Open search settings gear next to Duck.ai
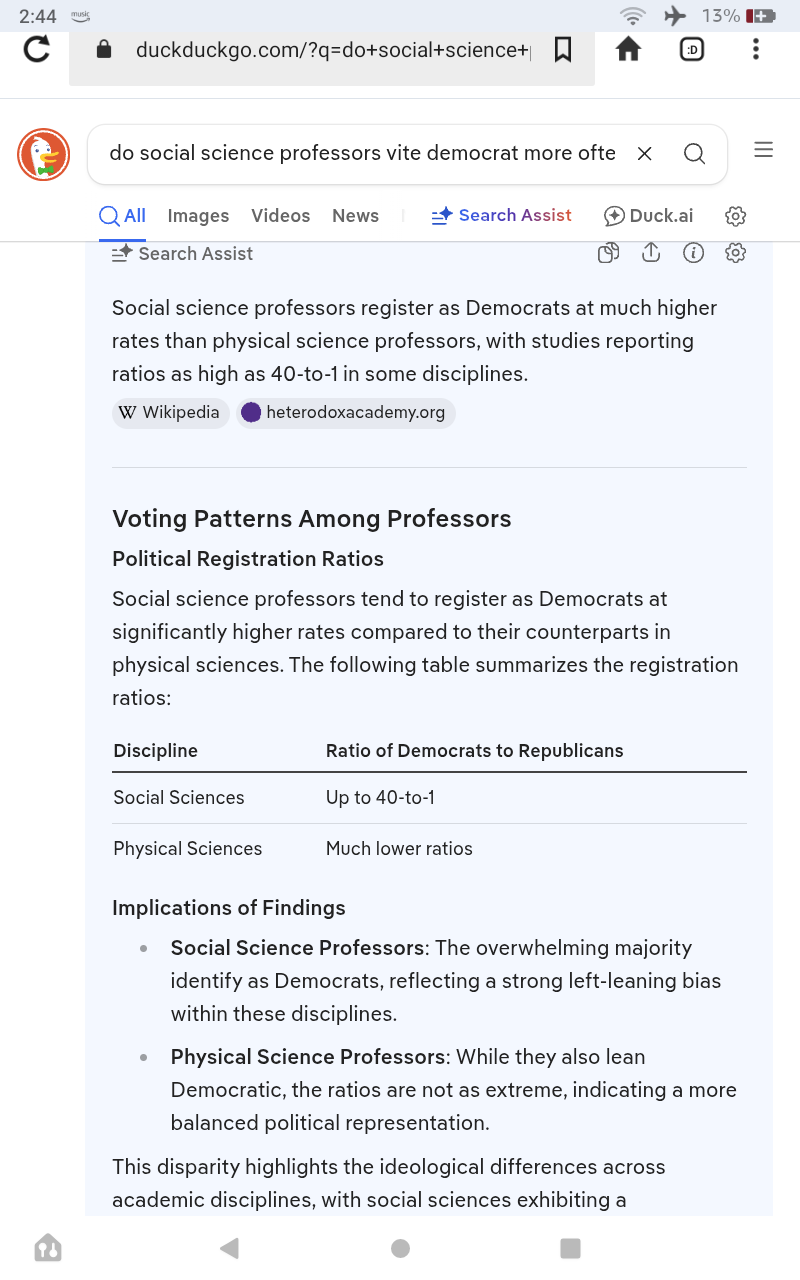The width and height of the screenshot is (800, 1280). click(x=736, y=216)
